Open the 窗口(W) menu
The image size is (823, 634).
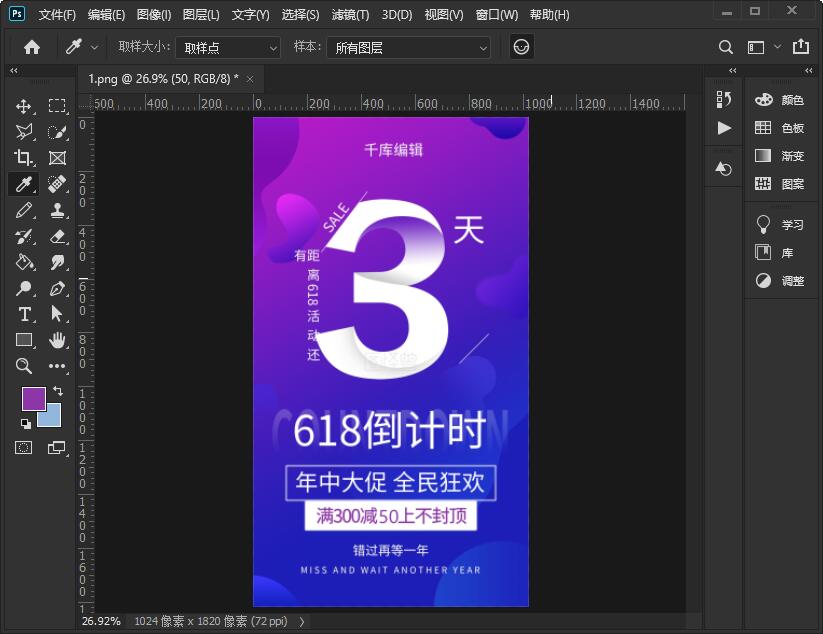497,15
